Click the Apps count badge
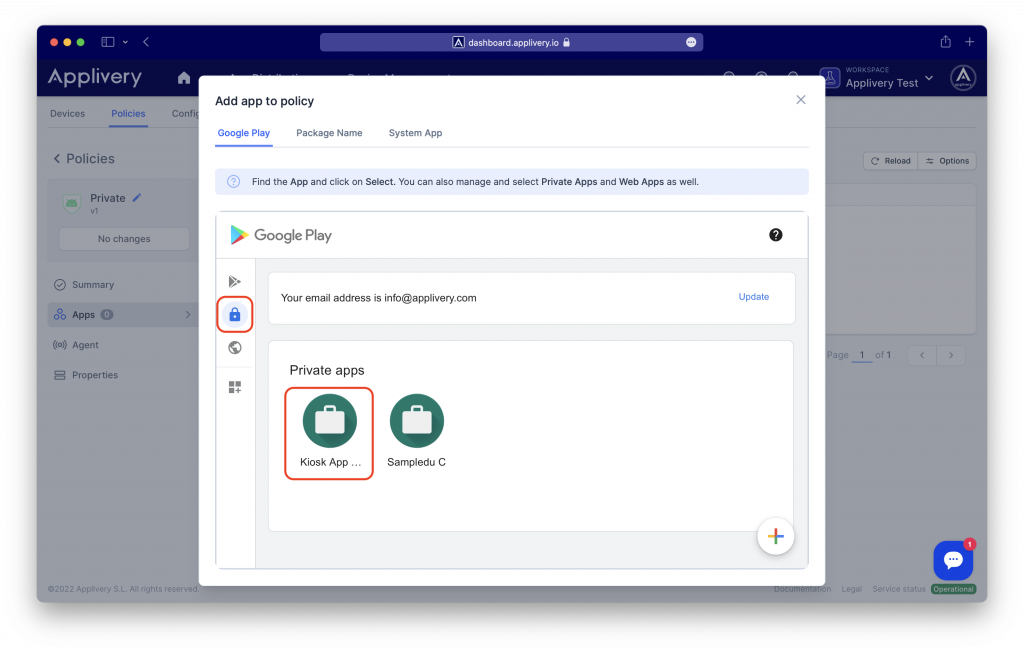 (x=107, y=315)
